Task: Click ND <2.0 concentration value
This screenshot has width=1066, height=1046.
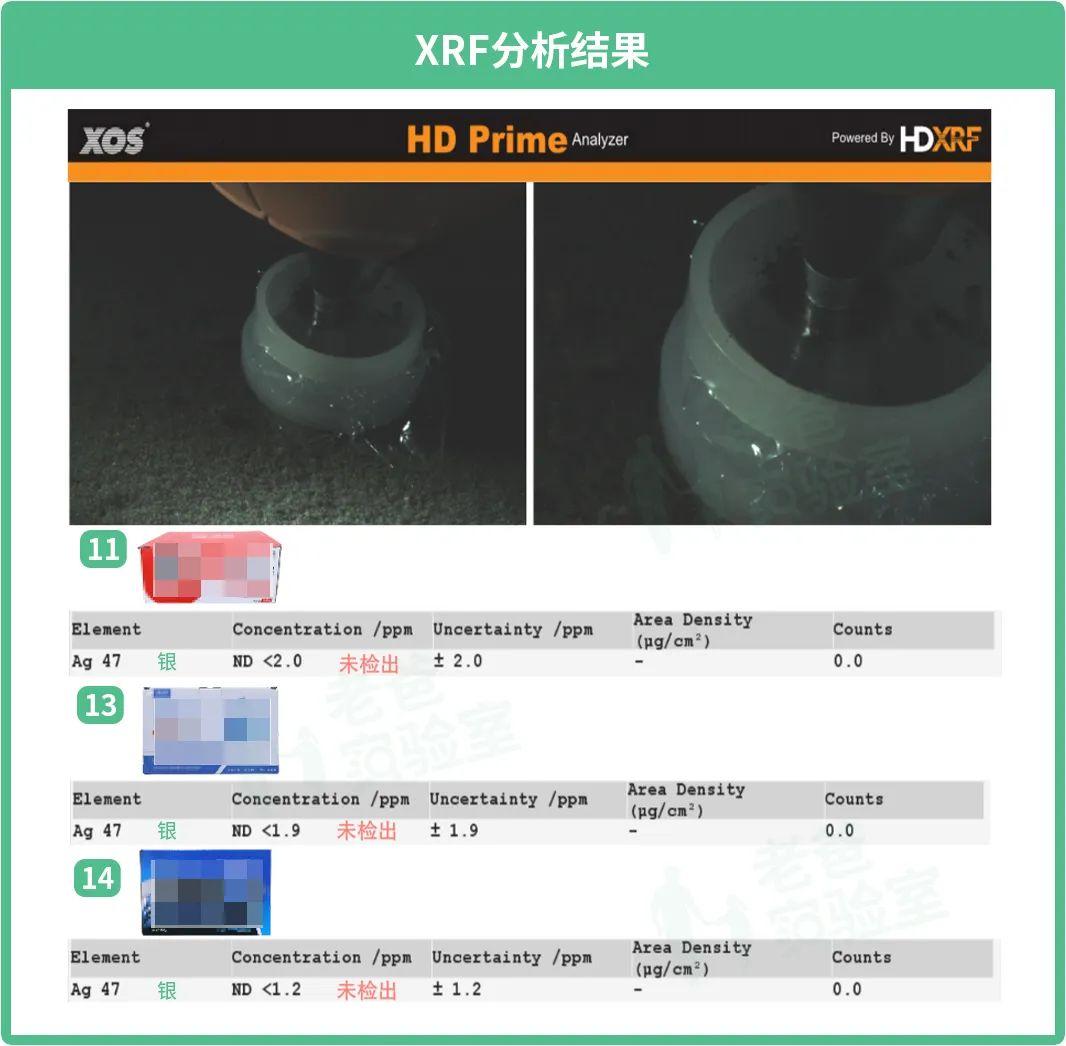Action: tap(267, 661)
